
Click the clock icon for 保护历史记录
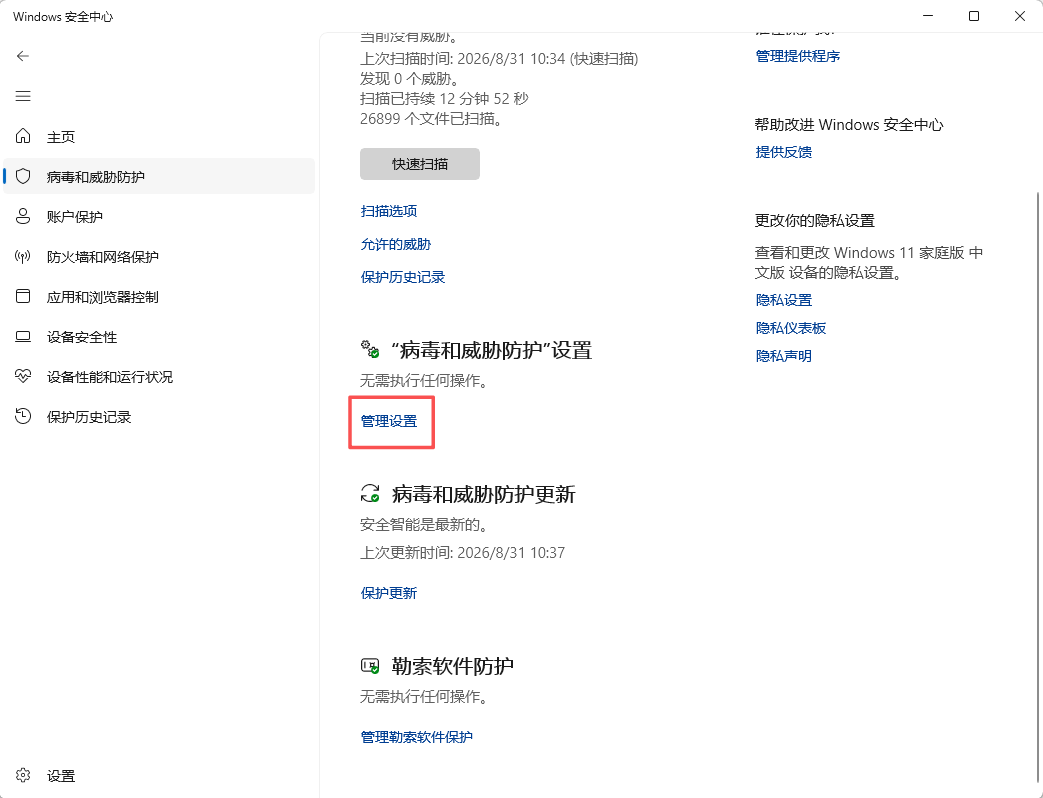[23, 416]
